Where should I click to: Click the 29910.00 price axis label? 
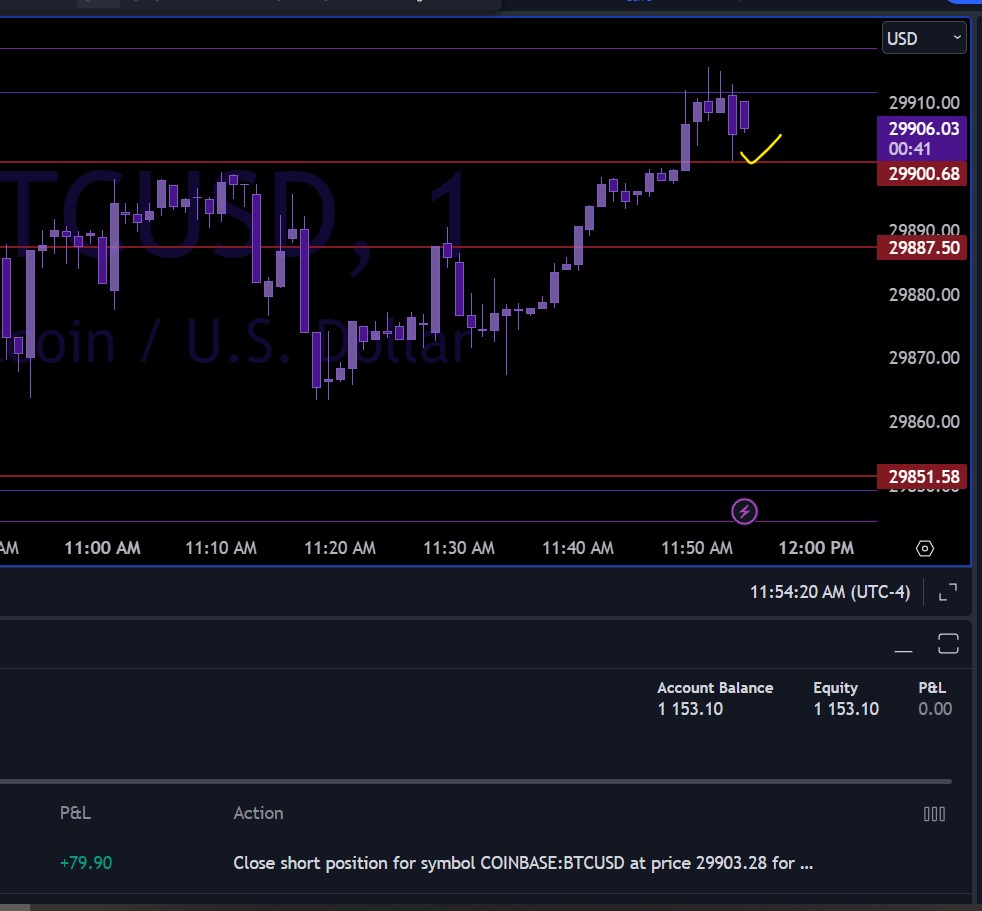924,103
